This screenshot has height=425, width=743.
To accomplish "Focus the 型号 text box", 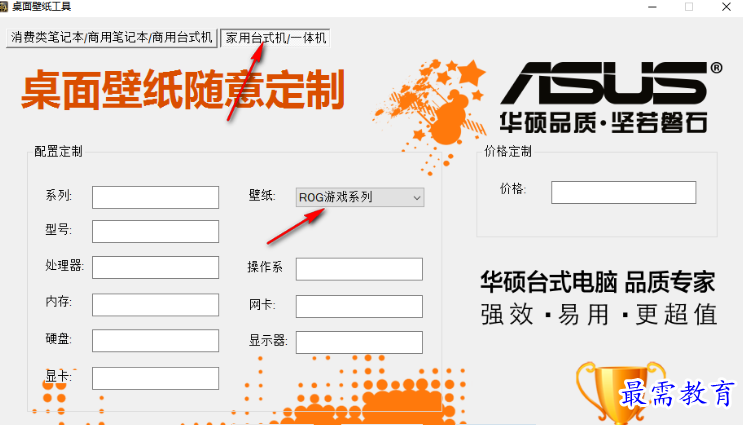I will tap(155, 231).
